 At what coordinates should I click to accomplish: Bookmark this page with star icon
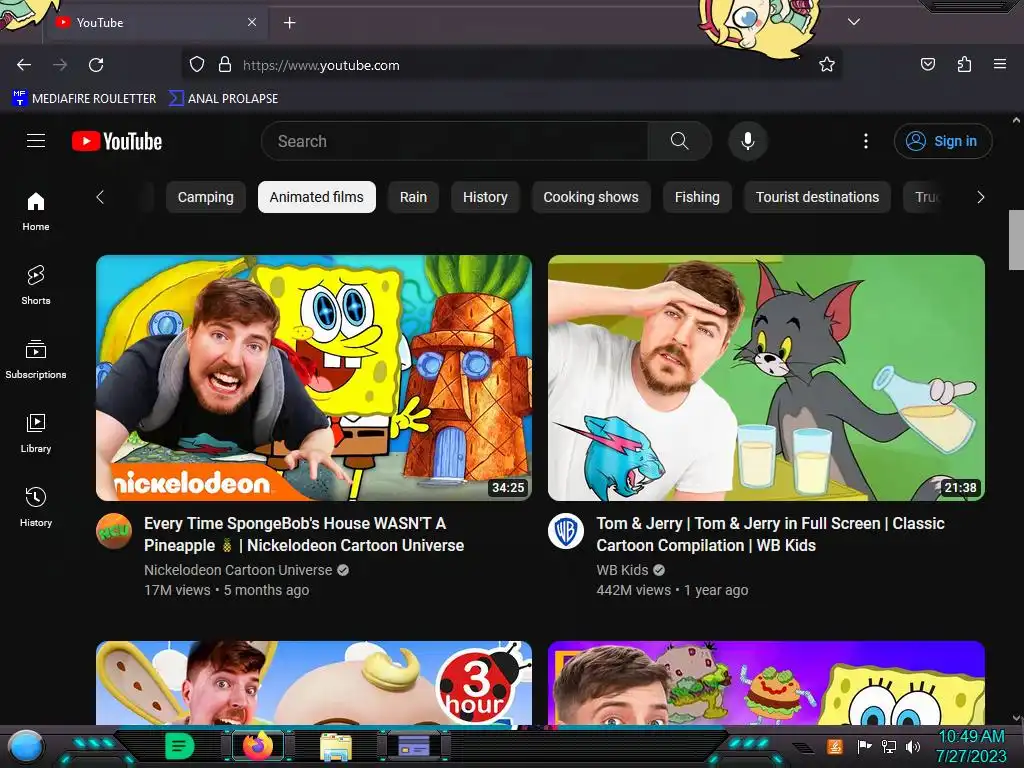[x=827, y=65]
